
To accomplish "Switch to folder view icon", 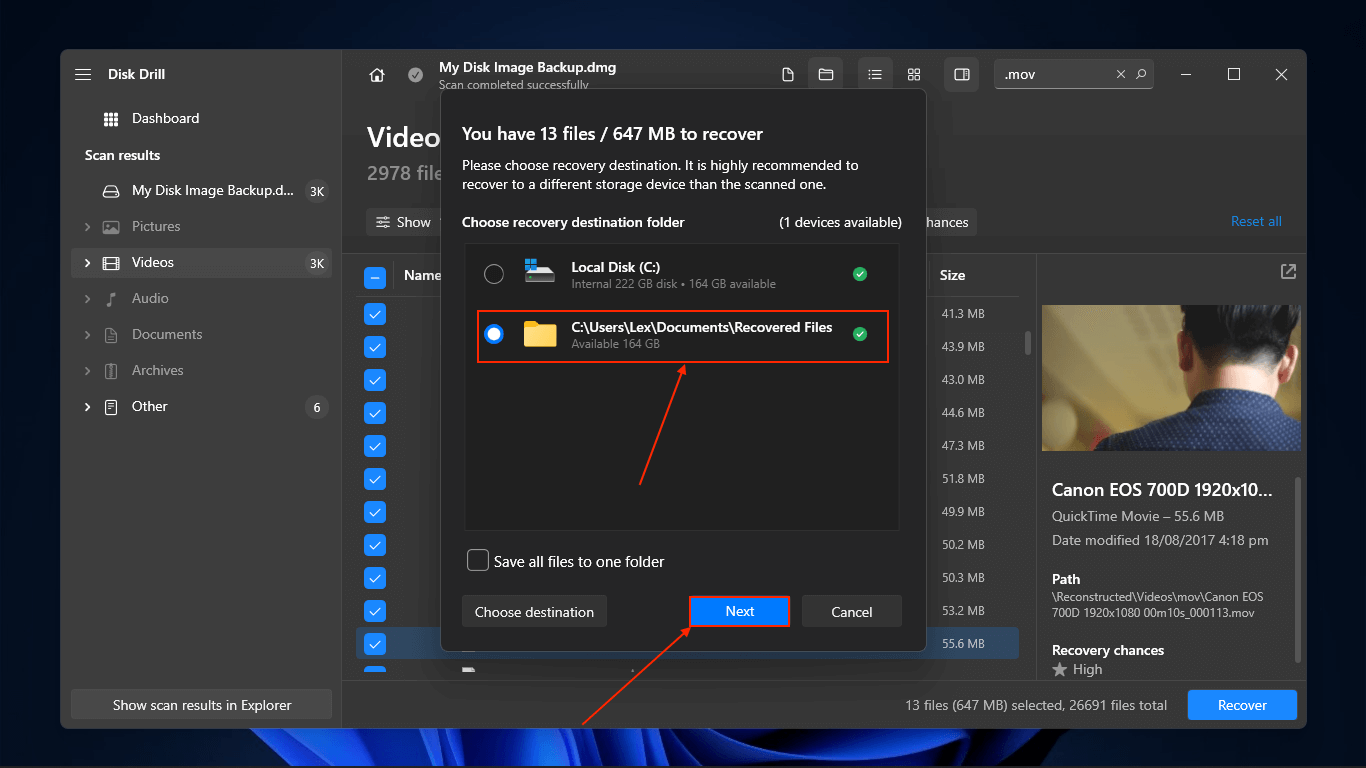I will click(826, 75).
